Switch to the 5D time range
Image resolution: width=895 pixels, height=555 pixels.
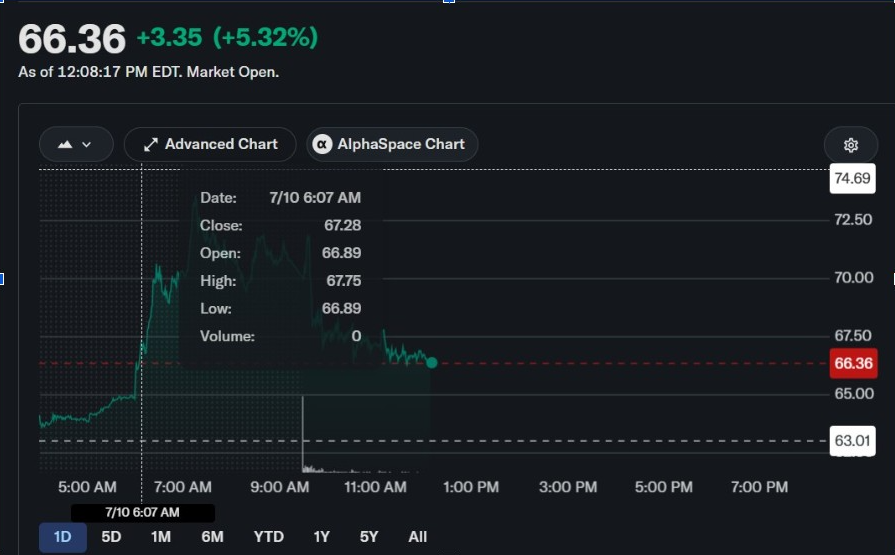(x=111, y=537)
